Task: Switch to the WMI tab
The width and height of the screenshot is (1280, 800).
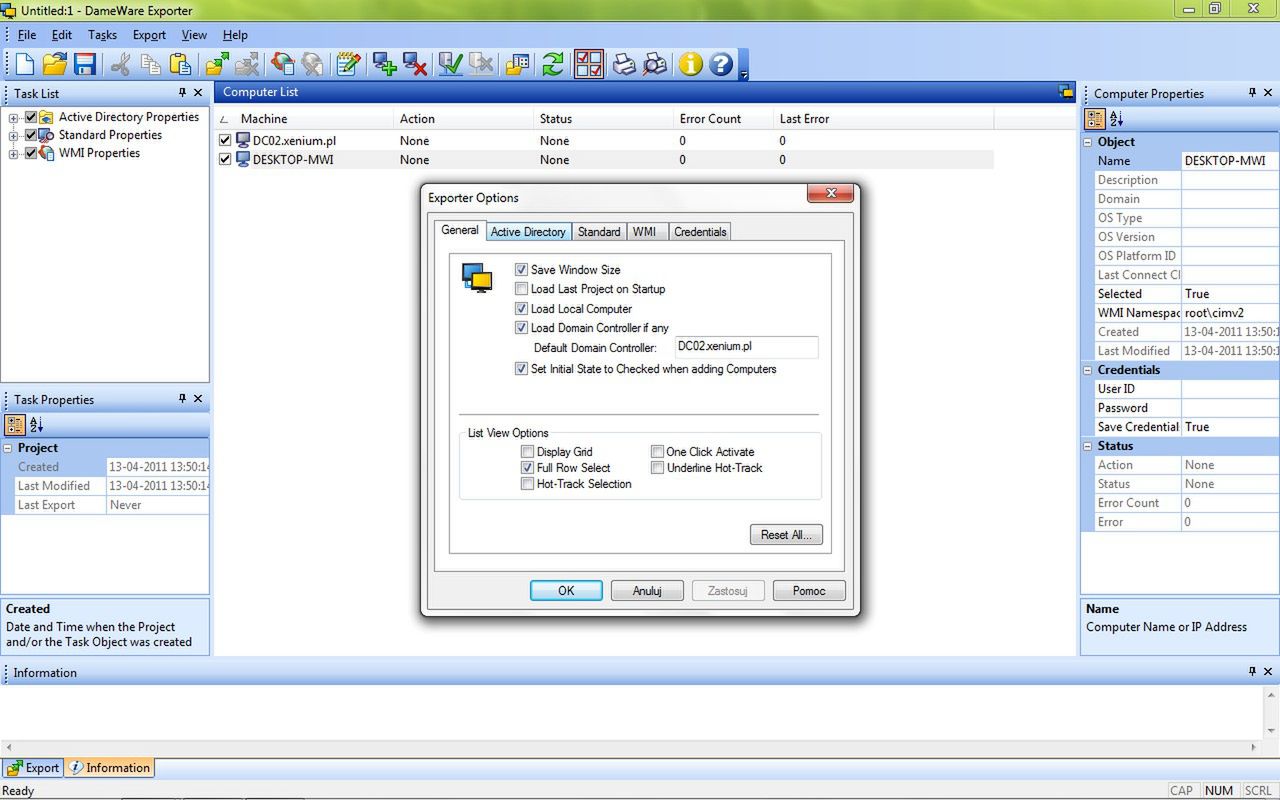Action: (x=645, y=232)
